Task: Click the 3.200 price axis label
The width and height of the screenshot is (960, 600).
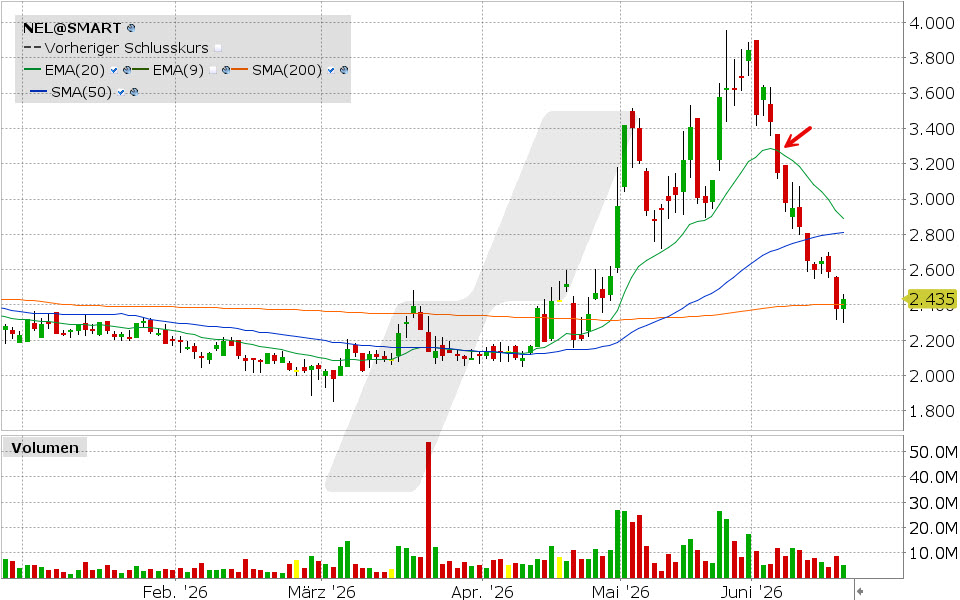Action: point(932,164)
